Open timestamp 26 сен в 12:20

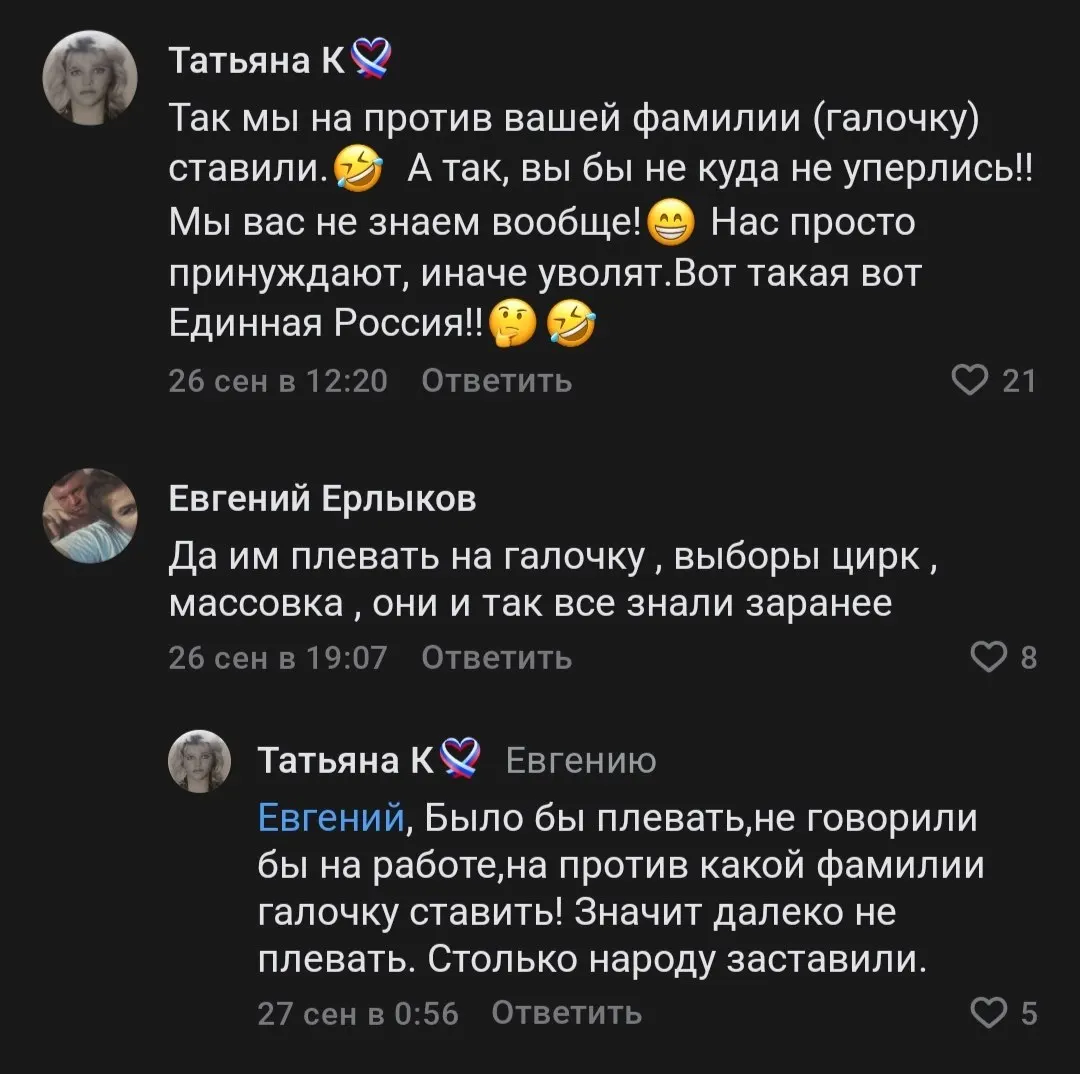pyautogui.click(x=278, y=380)
